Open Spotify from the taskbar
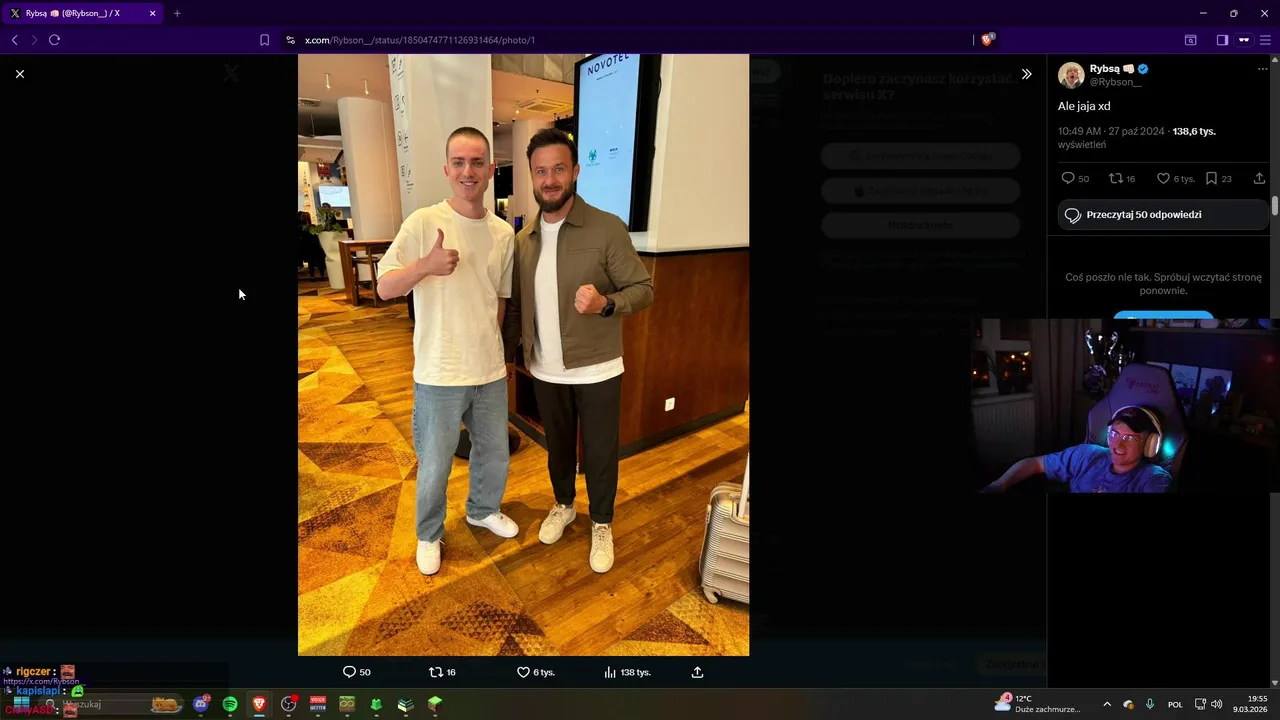This screenshot has width=1280, height=720. (x=230, y=704)
